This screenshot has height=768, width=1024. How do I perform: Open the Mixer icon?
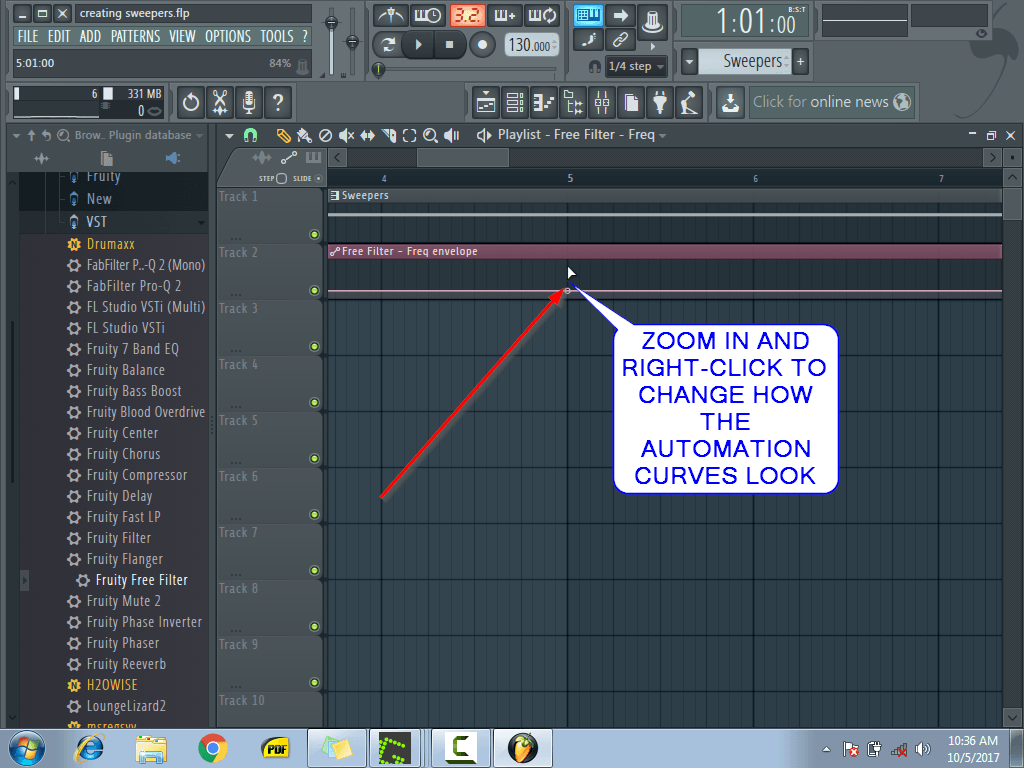[602, 103]
